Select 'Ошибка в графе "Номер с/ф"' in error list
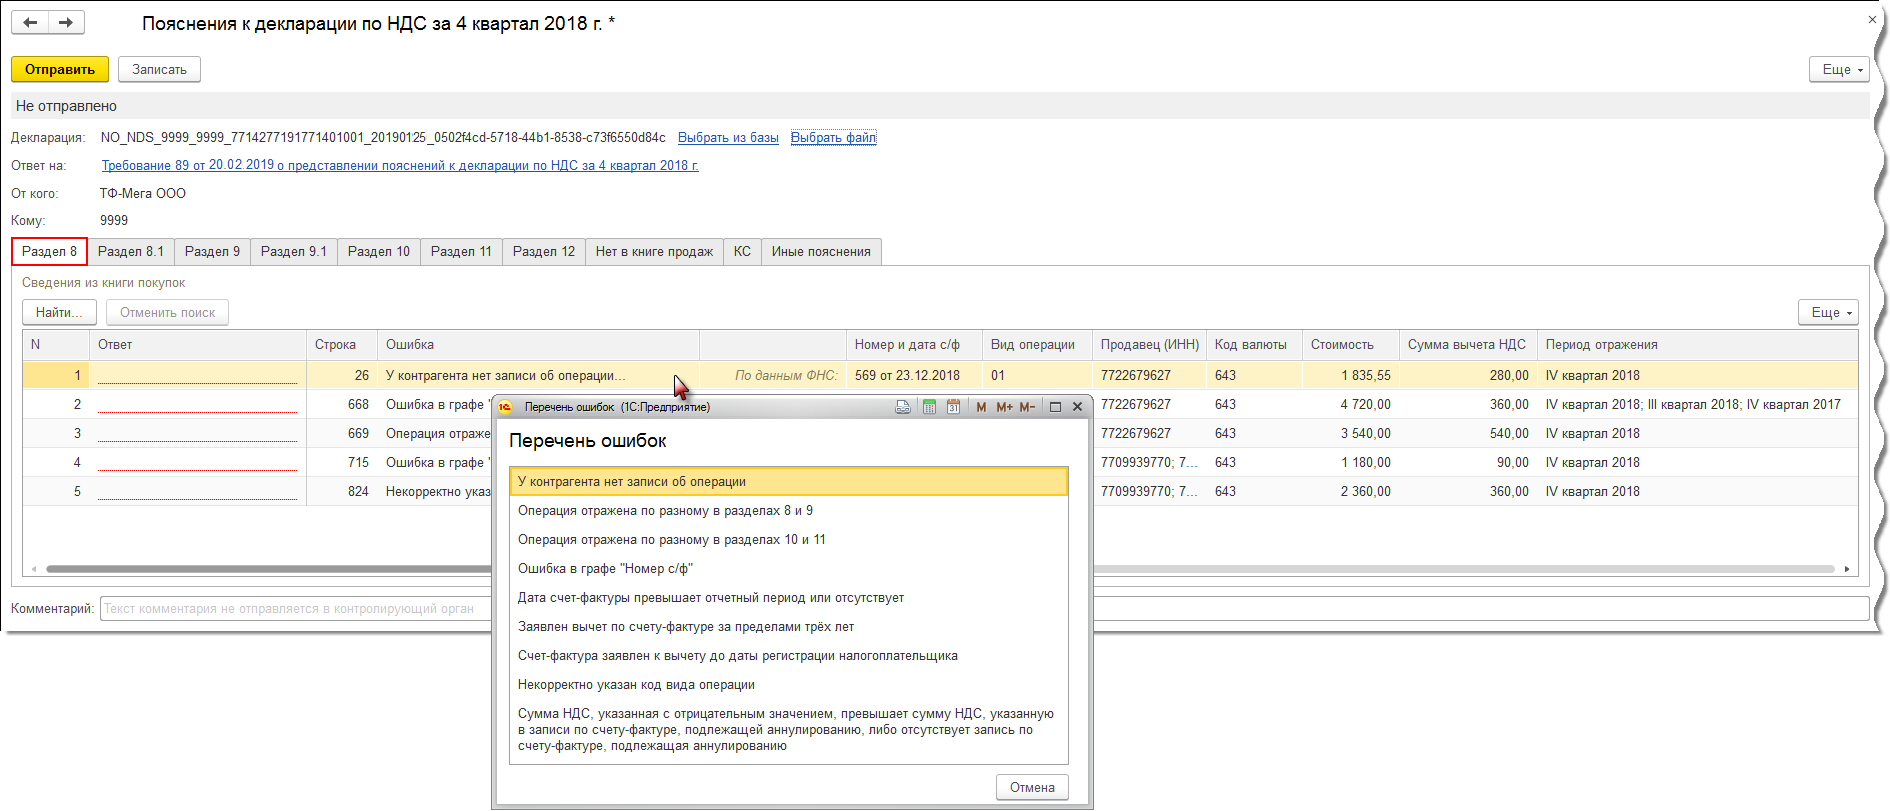This screenshot has height=811, width=1890. coord(789,568)
